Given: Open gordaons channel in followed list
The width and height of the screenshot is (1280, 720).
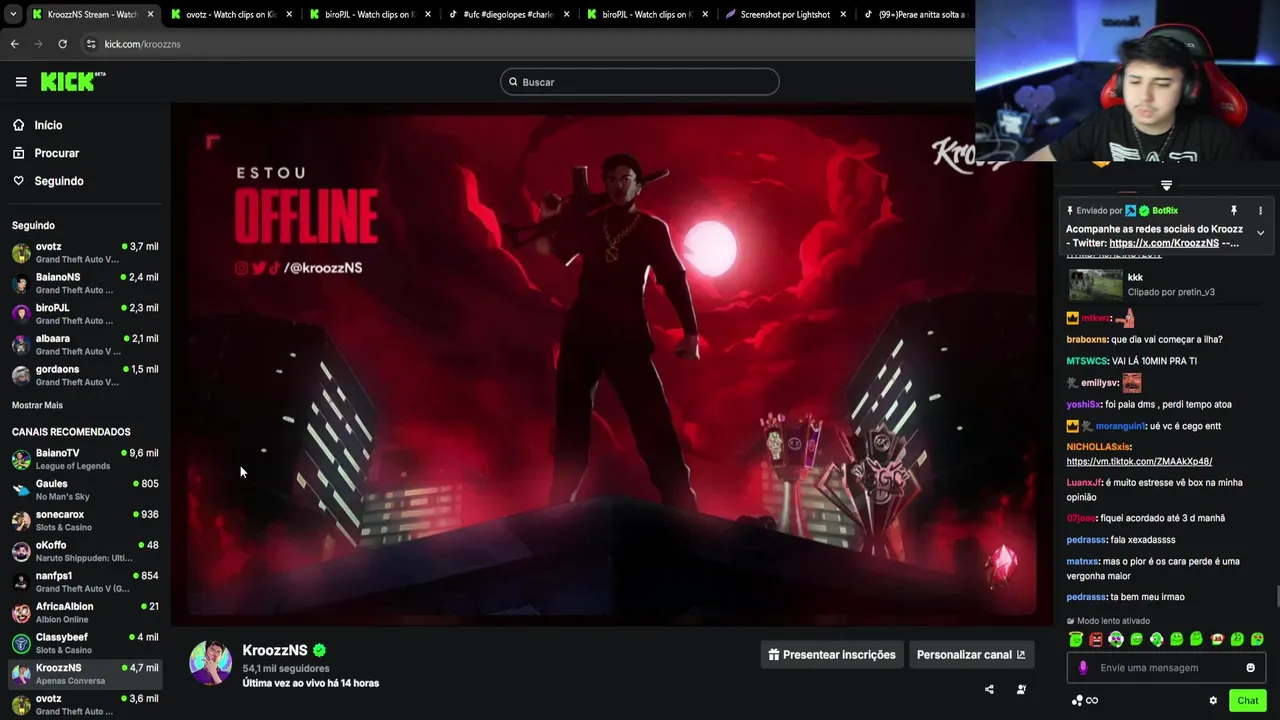Looking at the screenshot, I should (x=85, y=375).
